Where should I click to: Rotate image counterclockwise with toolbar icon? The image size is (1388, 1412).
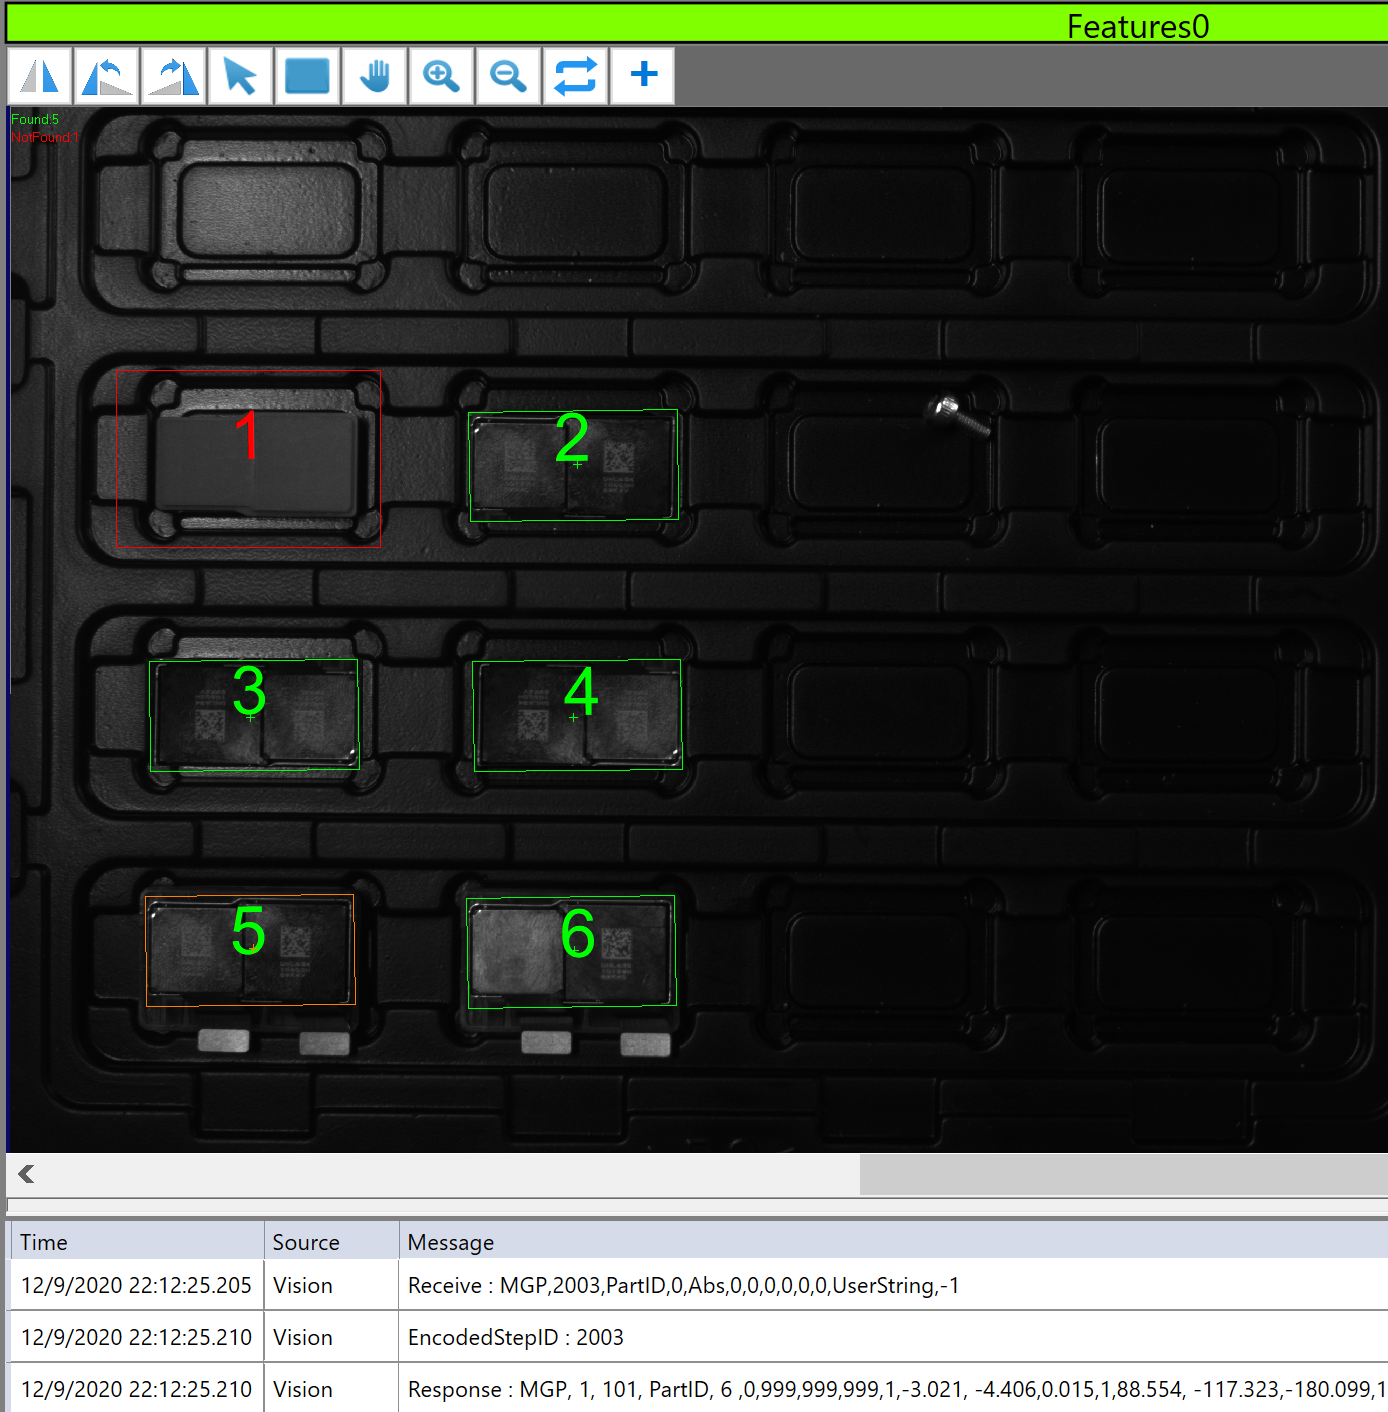107,76
